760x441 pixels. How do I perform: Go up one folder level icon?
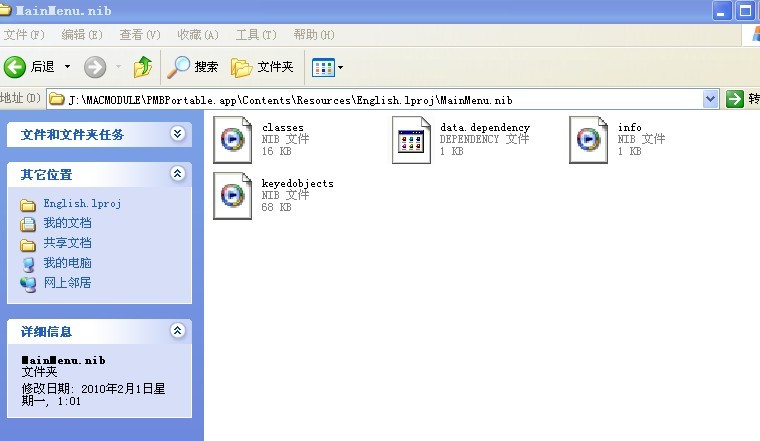click(x=142, y=67)
